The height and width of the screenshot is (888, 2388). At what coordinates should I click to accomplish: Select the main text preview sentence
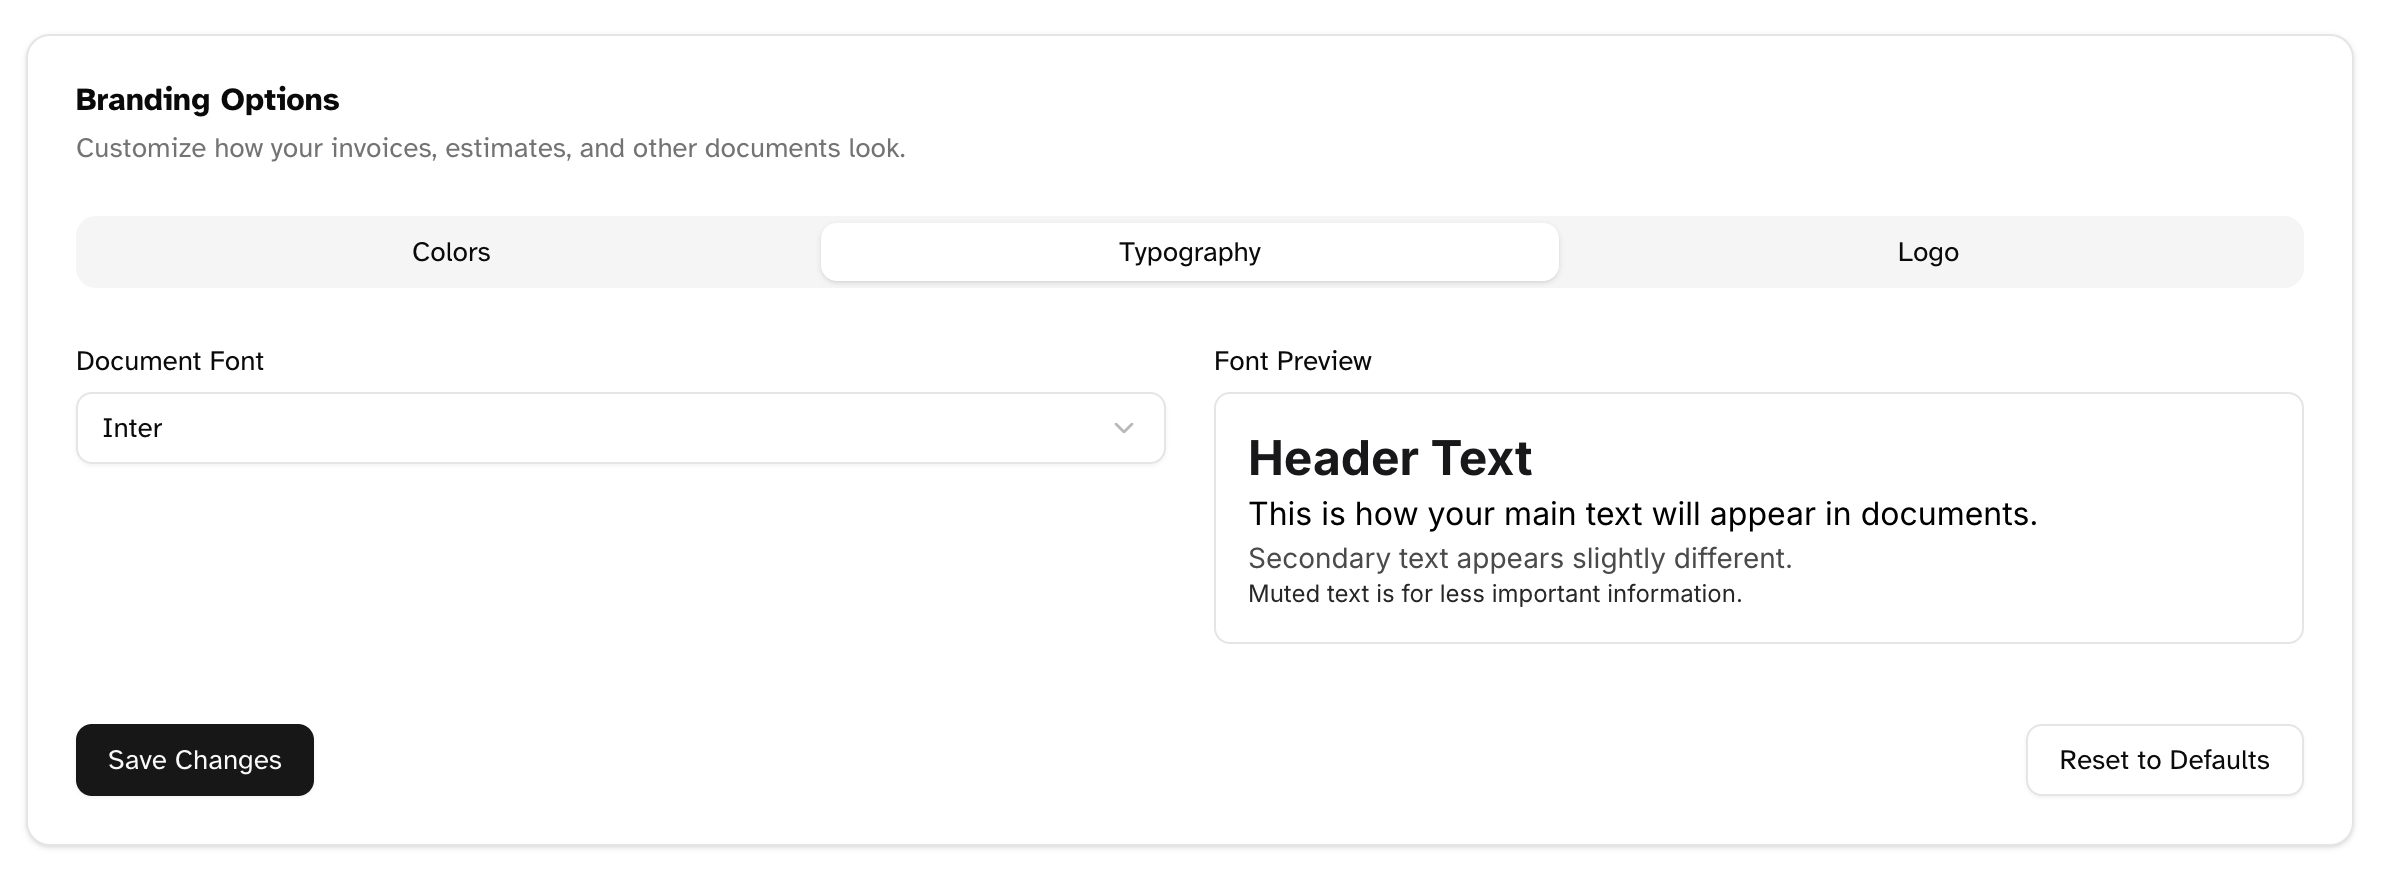pos(1645,514)
